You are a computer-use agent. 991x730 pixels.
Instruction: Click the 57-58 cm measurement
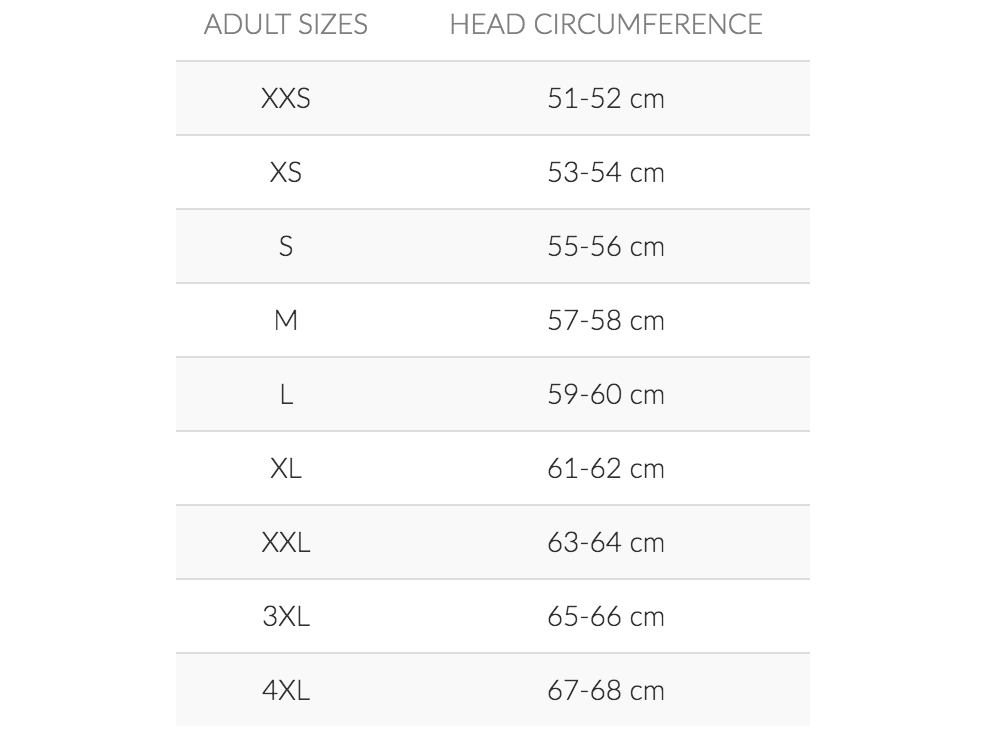pyautogui.click(x=606, y=320)
